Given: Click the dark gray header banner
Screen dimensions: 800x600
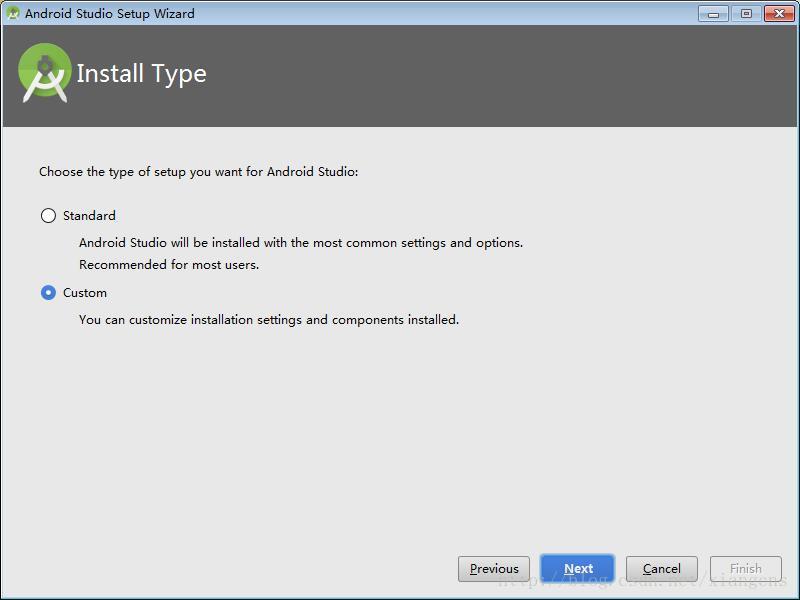Looking at the screenshot, I should (500, 75).
